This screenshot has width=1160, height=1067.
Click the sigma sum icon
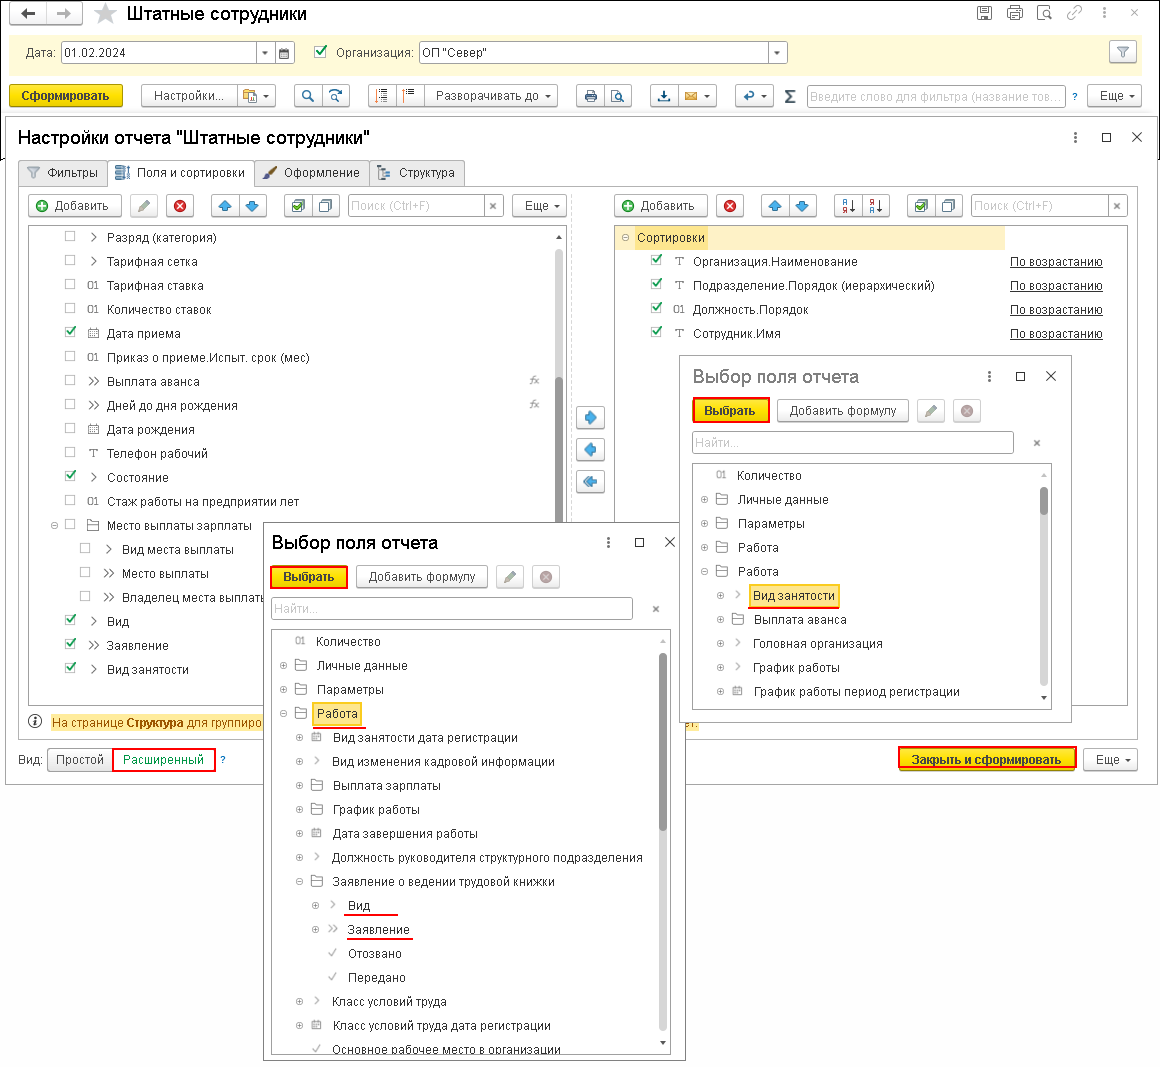click(789, 96)
